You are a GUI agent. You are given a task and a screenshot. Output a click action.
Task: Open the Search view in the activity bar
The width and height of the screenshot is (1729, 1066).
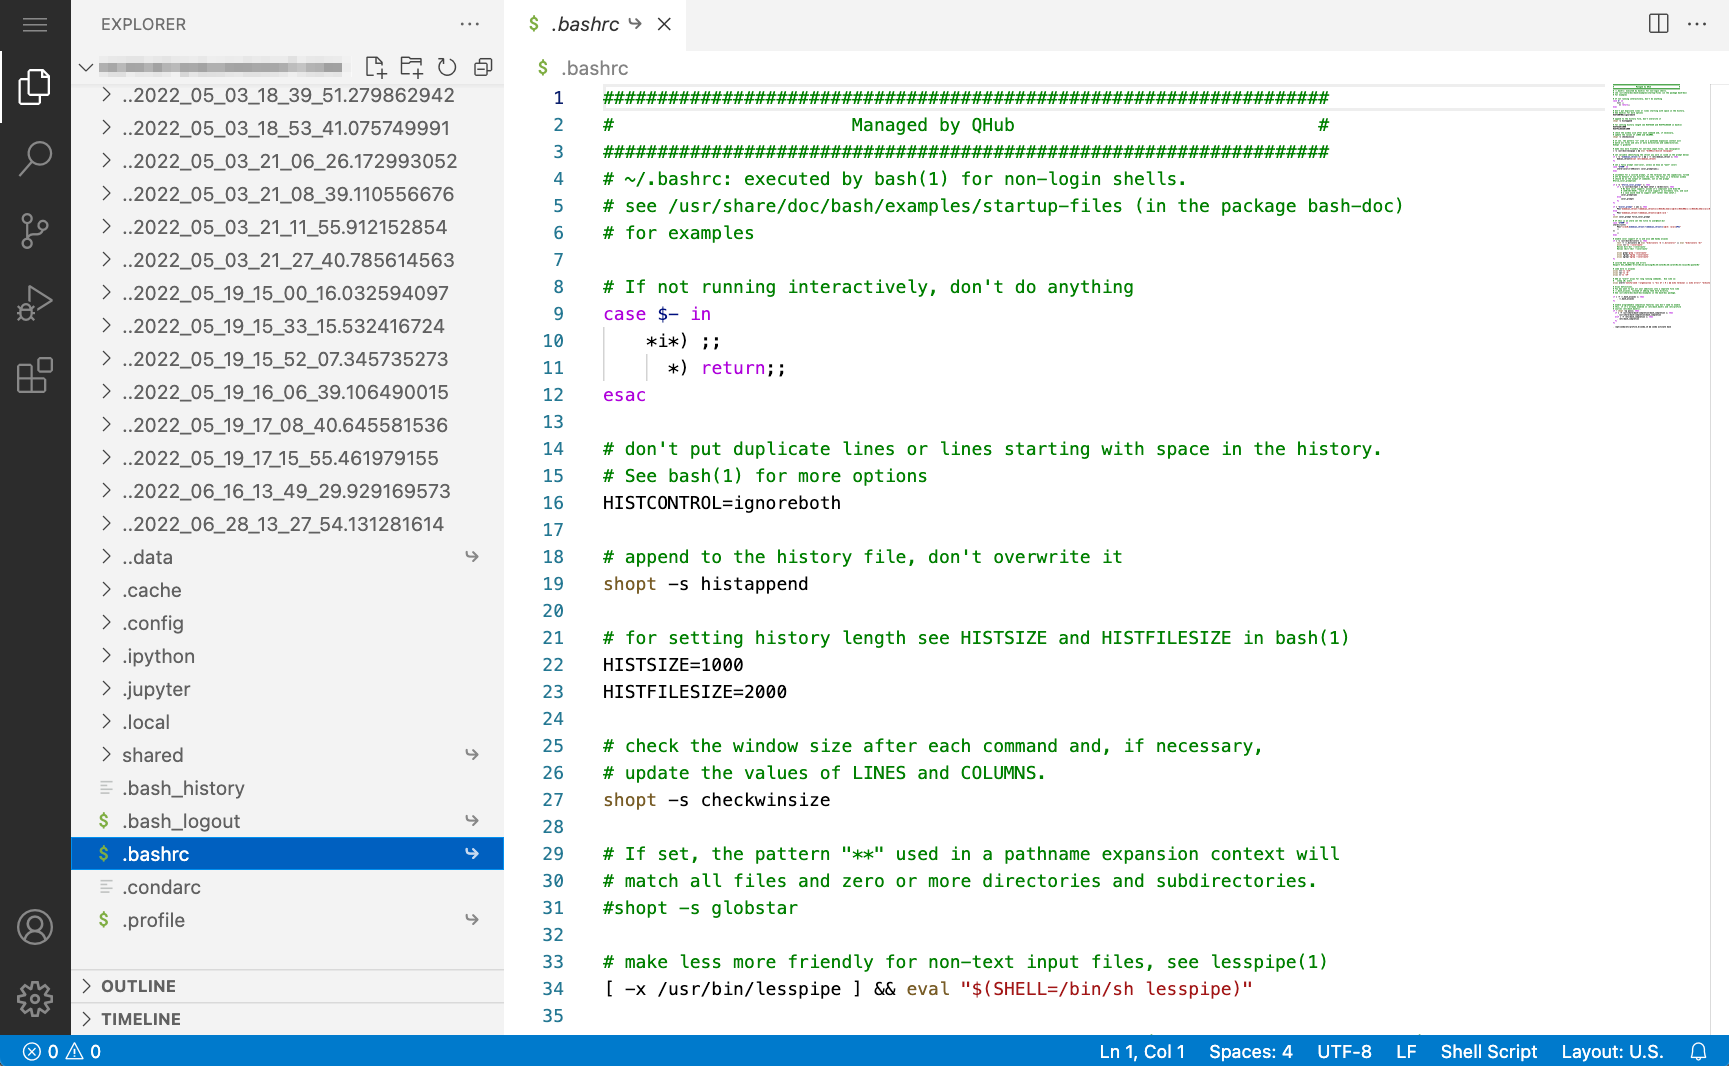(35, 158)
